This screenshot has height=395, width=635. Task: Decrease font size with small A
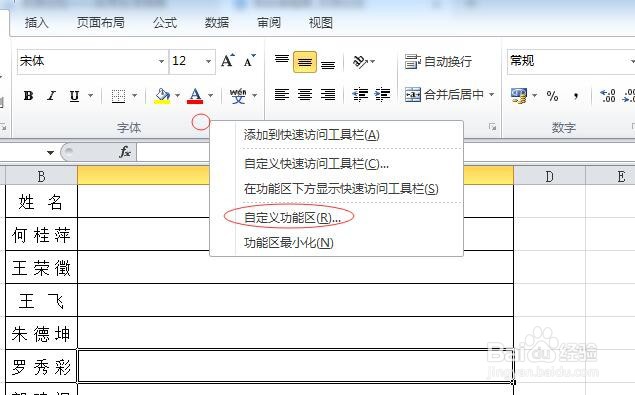point(249,61)
